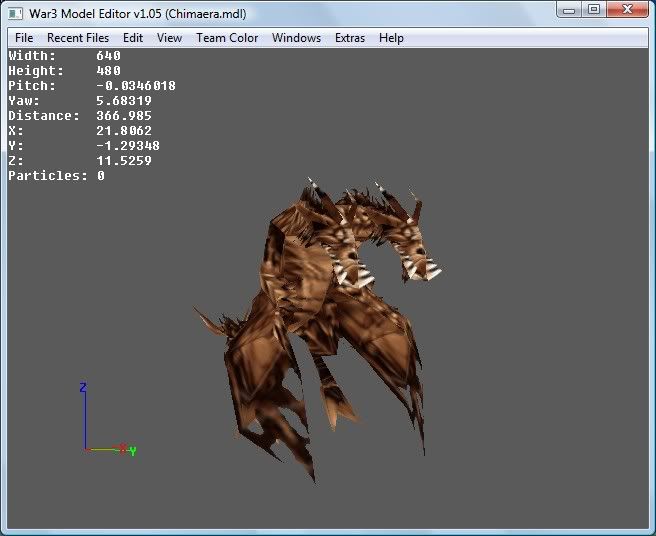This screenshot has height=536, width=656.
Task: Click the War3 Model Editor title bar icon
Action: [x=15, y=13]
